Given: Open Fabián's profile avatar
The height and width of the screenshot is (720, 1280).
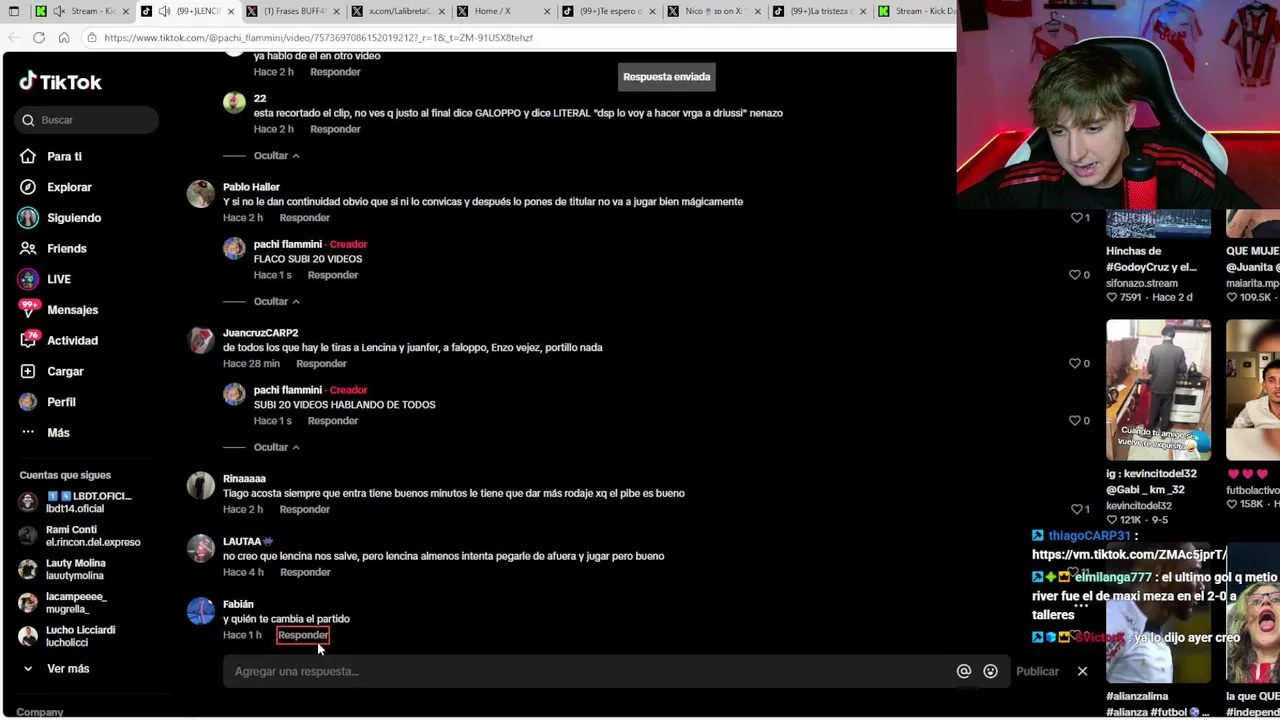Looking at the screenshot, I should tap(200, 612).
